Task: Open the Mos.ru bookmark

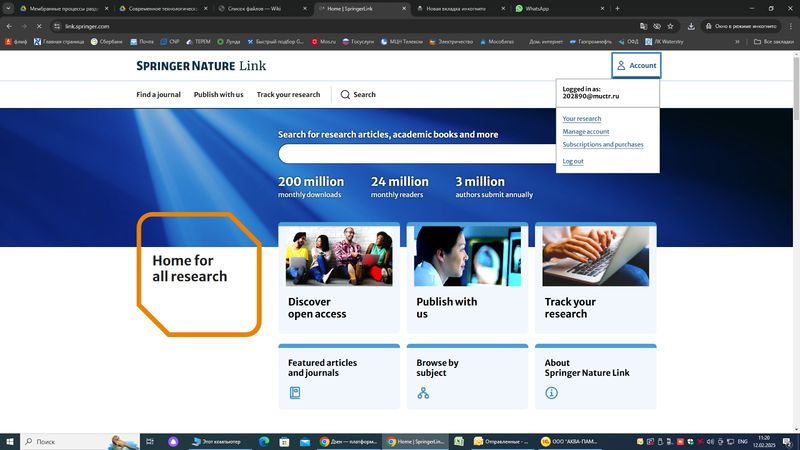Action: pyautogui.click(x=323, y=42)
